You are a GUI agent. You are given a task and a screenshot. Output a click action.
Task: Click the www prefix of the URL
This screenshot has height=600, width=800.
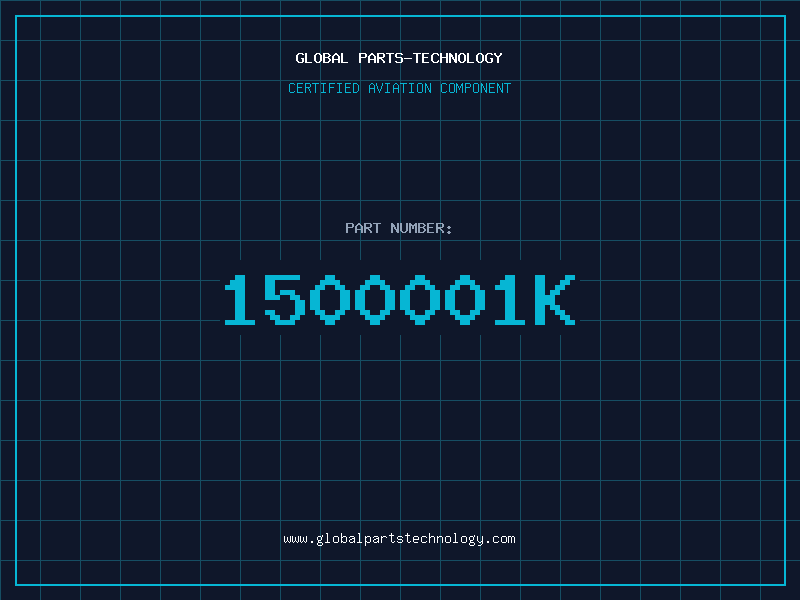[x=295, y=540]
